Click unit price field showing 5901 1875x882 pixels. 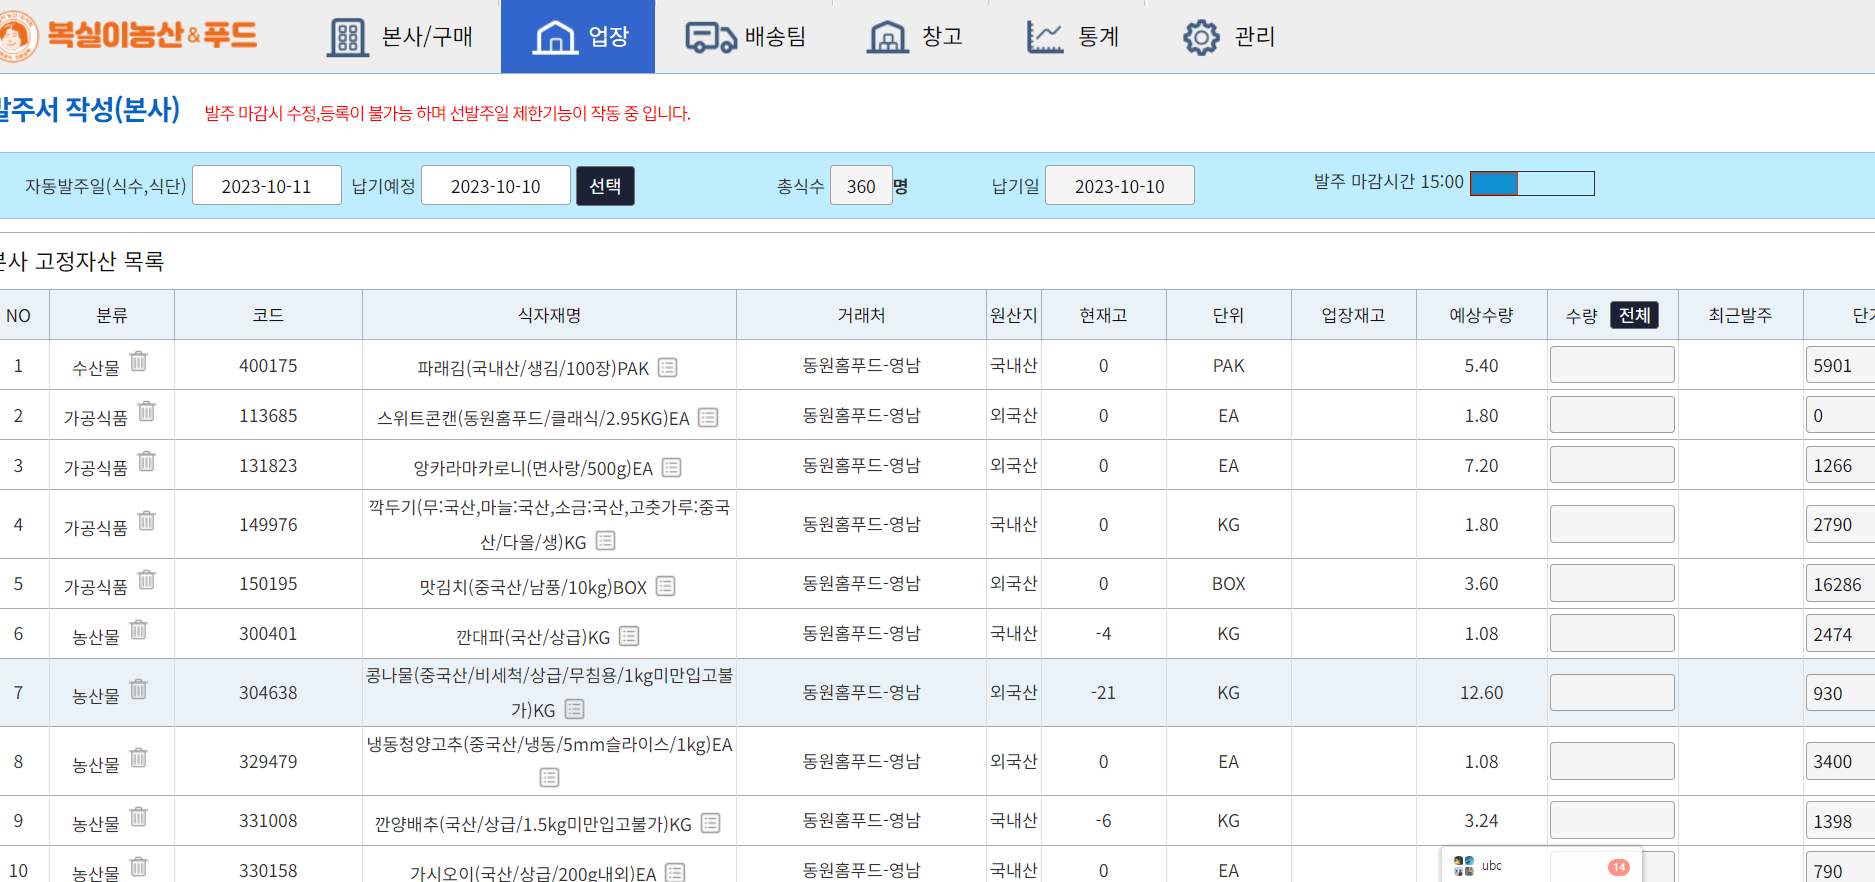(1840, 365)
